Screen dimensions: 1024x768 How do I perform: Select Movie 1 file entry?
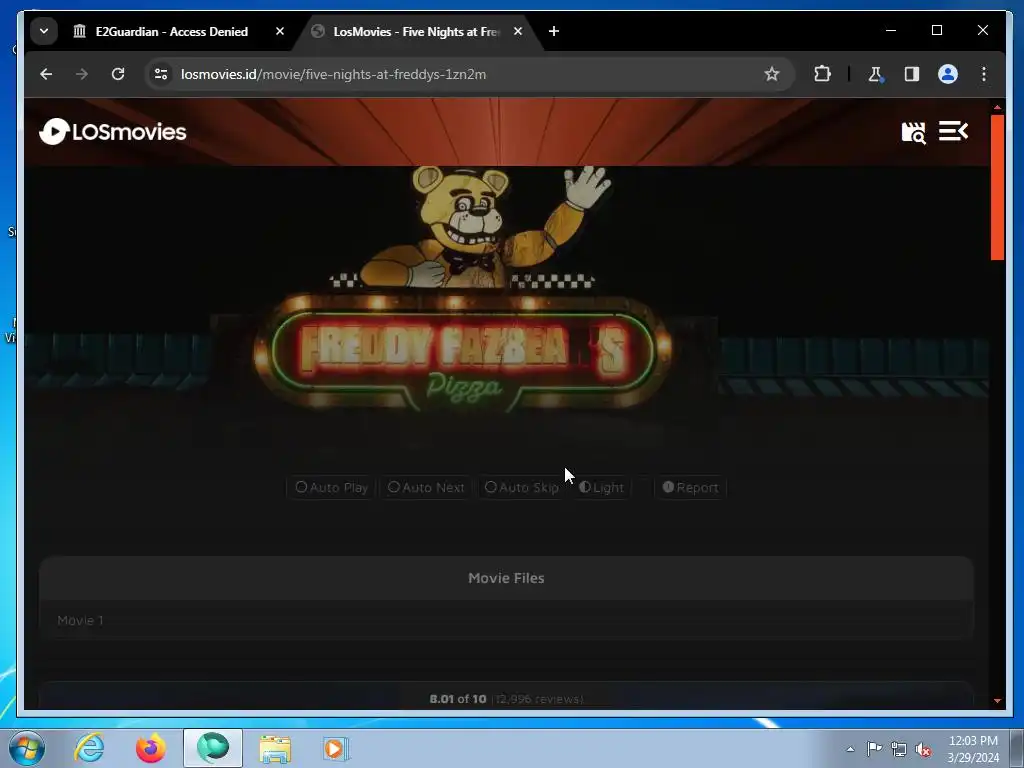(x=506, y=620)
